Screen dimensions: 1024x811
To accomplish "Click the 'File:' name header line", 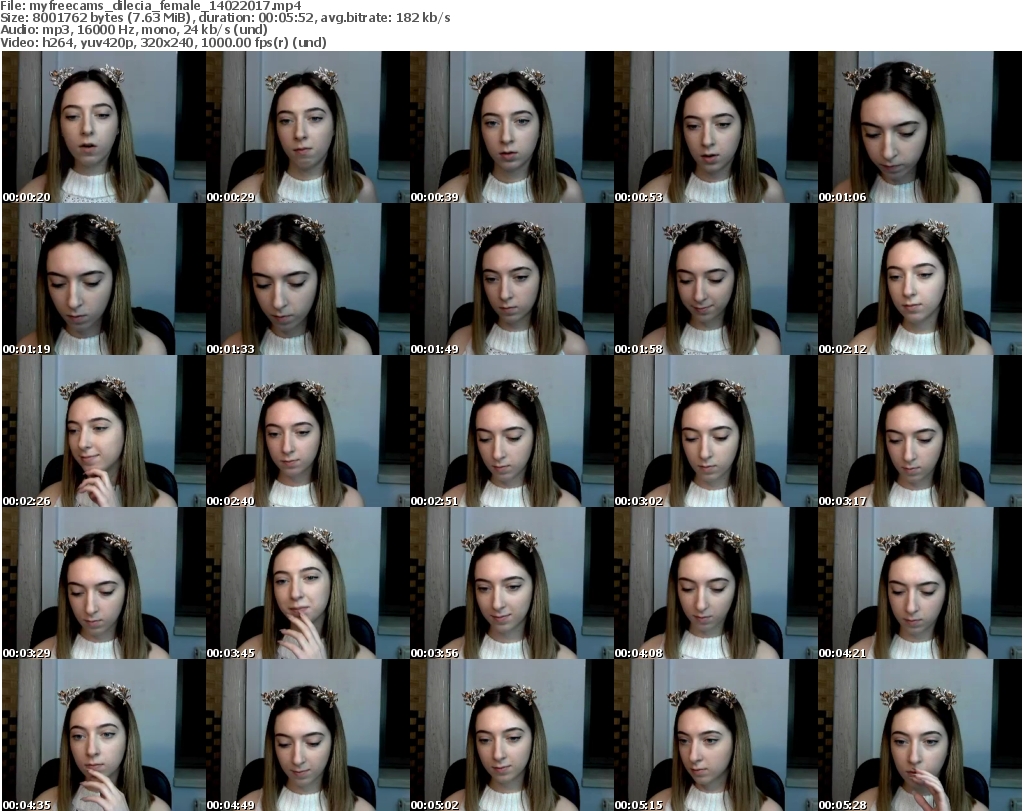I will [x=151, y=6].
